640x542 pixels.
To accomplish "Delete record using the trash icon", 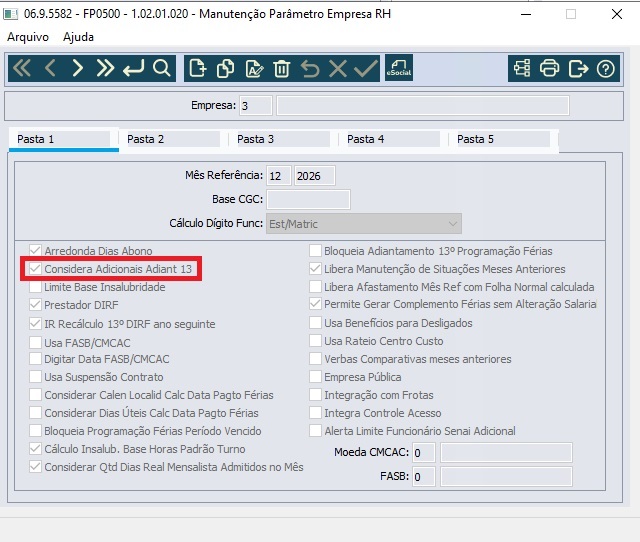I will pos(282,68).
